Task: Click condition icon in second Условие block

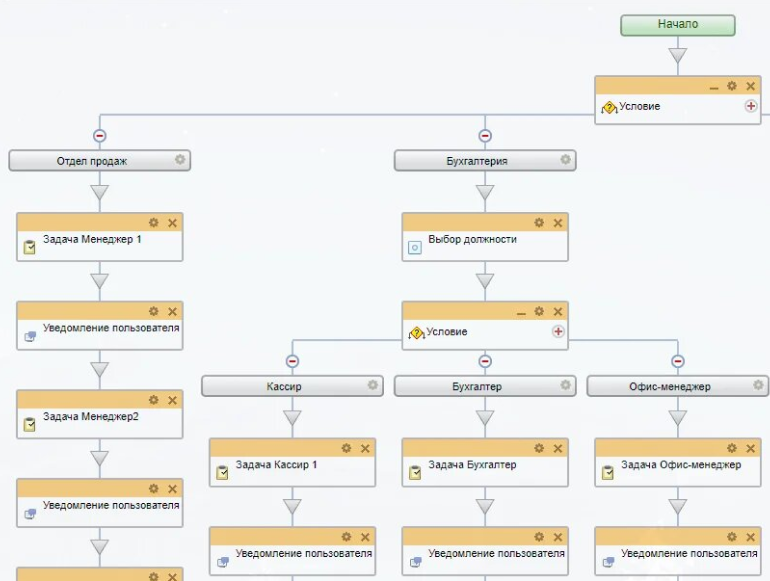Action: coord(416,333)
